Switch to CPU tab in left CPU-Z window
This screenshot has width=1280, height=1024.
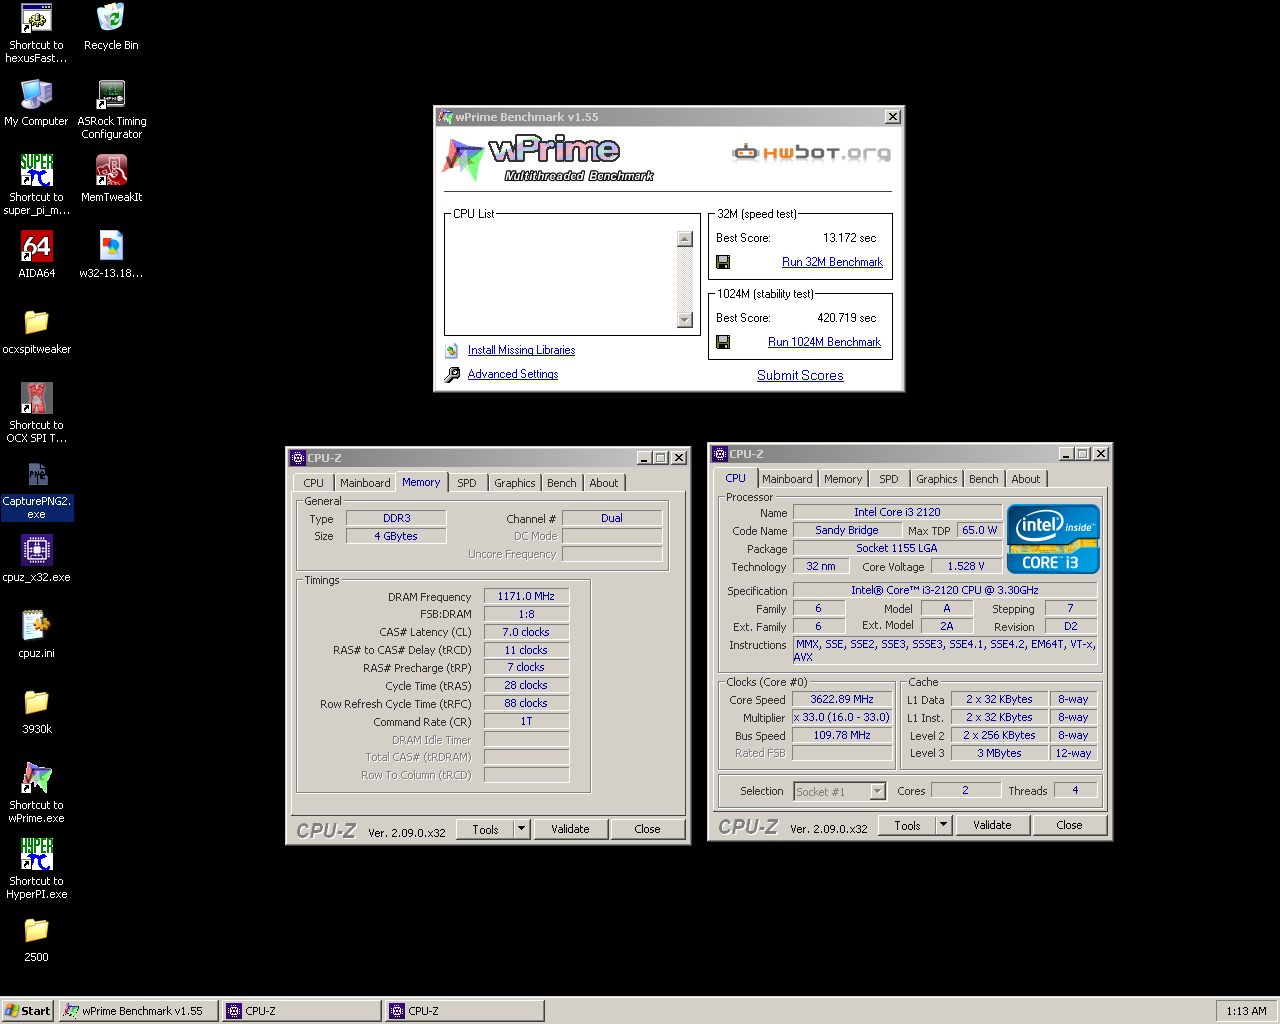pyautogui.click(x=314, y=483)
